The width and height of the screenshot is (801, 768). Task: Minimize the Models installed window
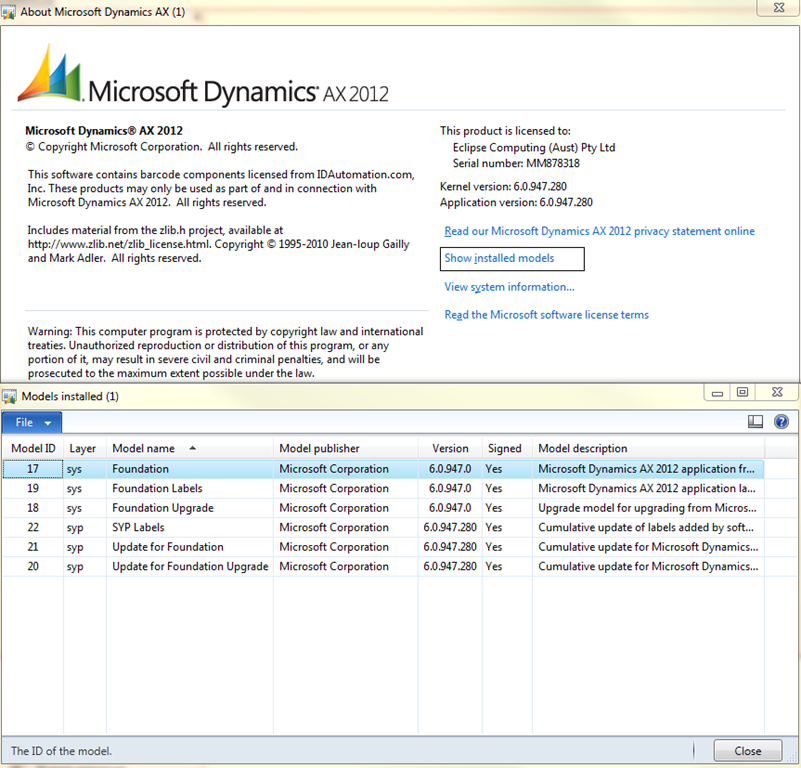pyautogui.click(x=717, y=392)
